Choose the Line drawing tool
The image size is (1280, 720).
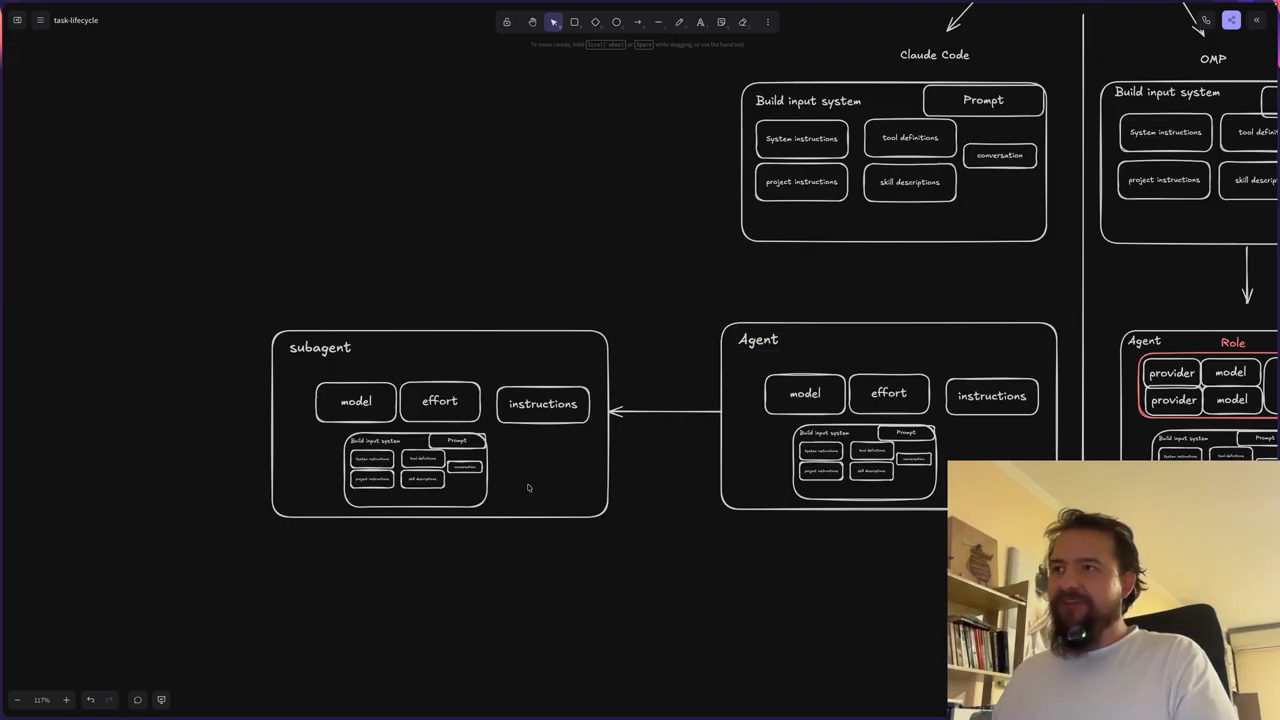click(658, 22)
